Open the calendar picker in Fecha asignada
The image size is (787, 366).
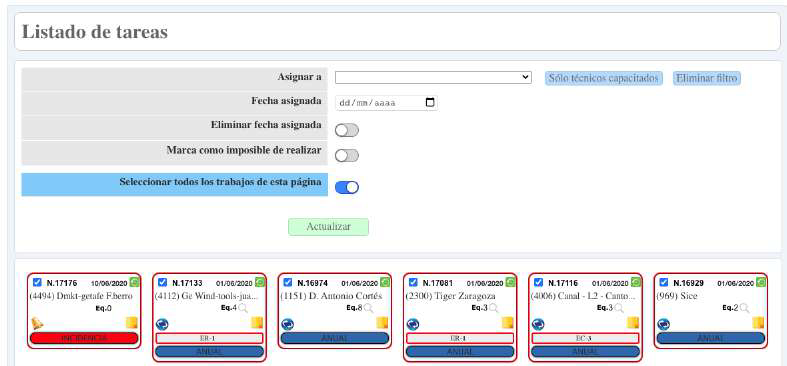pos(430,102)
